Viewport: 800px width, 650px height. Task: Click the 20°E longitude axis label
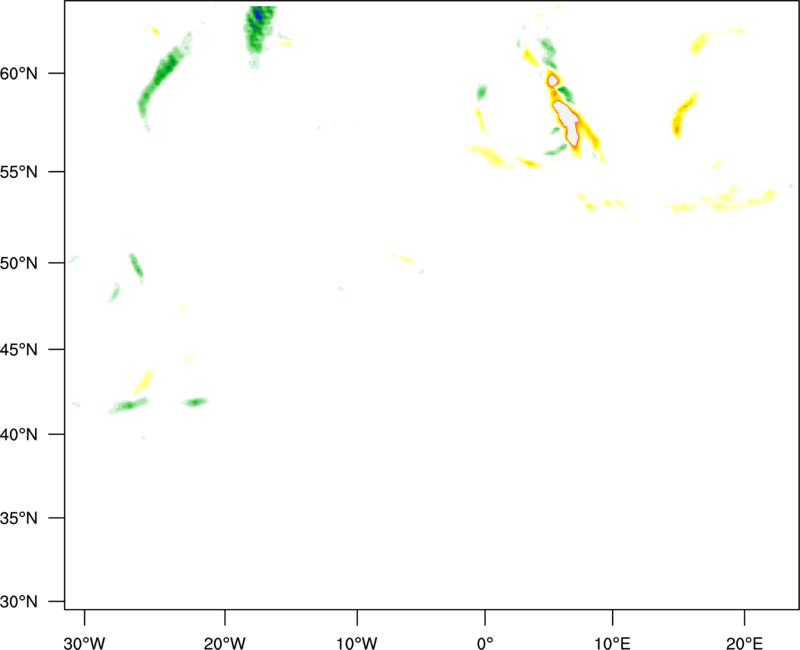coord(745,641)
